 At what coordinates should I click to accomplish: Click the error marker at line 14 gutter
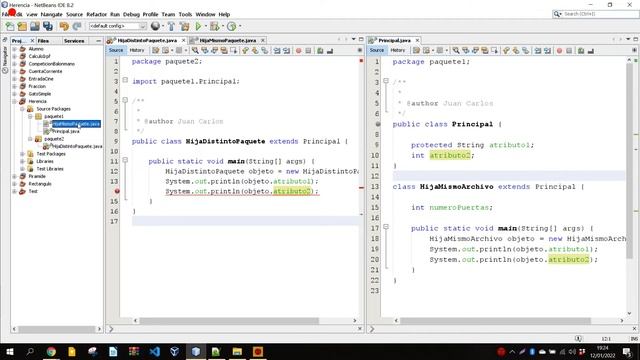tap(117, 191)
